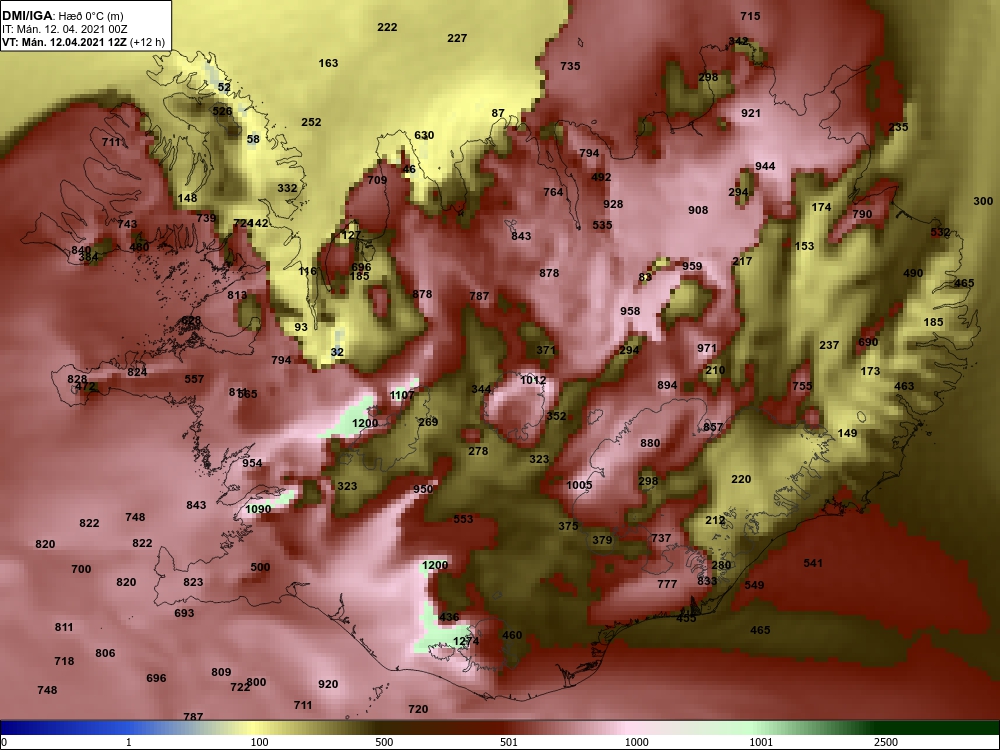This screenshot has height=750, width=1000.
Task: Click the map value 332
Action: pyautogui.click(x=287, y=188)
